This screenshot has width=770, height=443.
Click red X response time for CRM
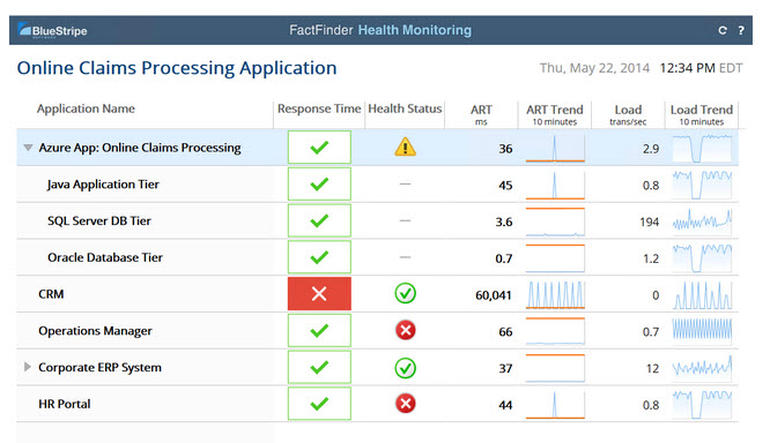(x=319, y=294)
